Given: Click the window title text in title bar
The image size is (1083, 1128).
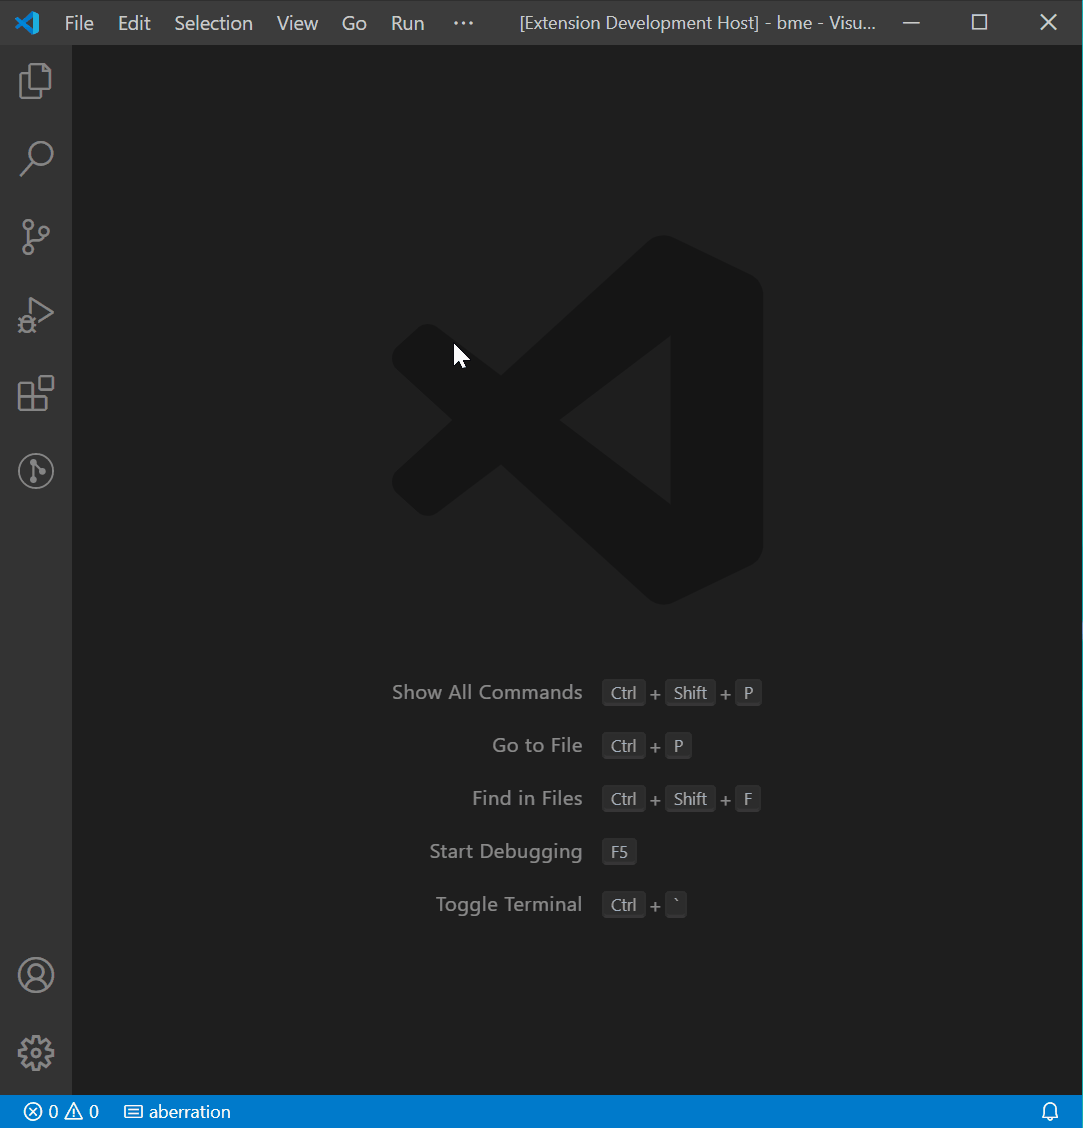Looking at the screenshot, I should [697, 23].
